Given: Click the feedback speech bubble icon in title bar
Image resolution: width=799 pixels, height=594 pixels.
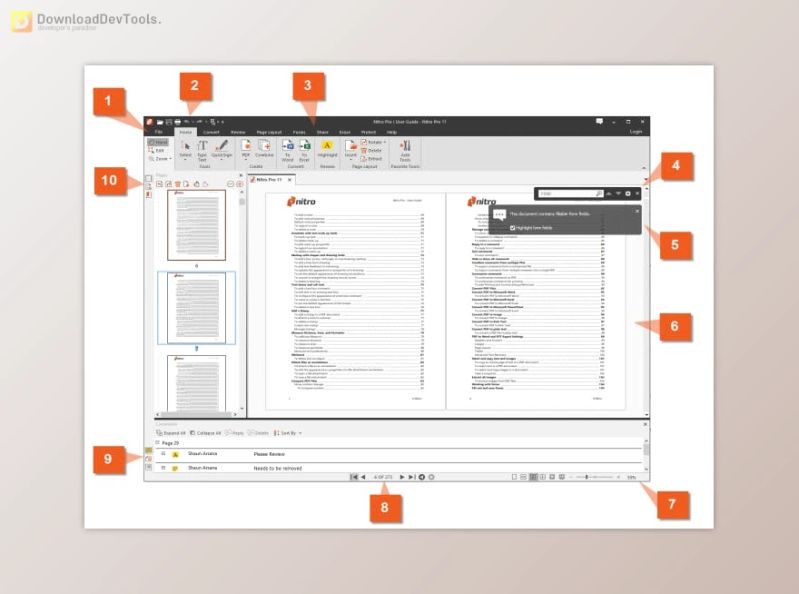Looking at the screenshot, I should pyautogui.click(x=599, y=122).
